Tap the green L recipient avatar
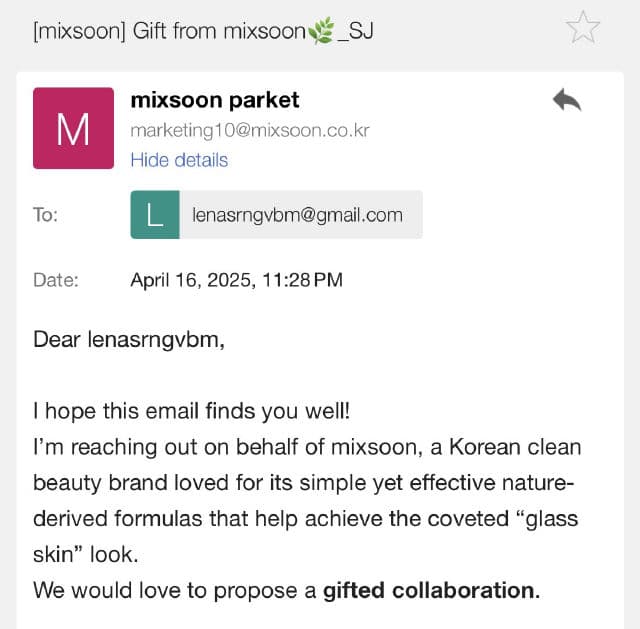Image resolution: width=640 pixels, height=629 pixels. coord(155,215)
